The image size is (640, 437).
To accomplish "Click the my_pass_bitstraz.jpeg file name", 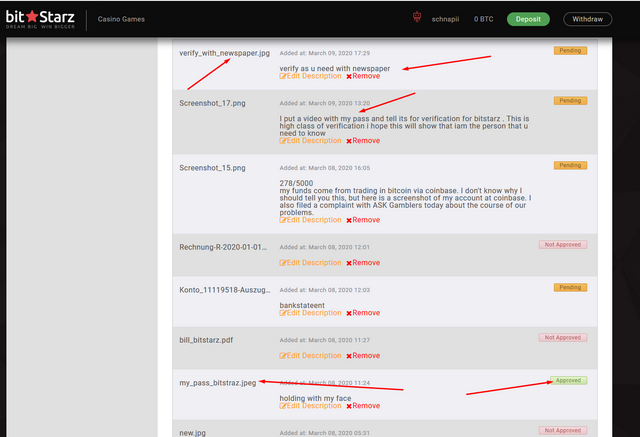I will pos(218,383).
